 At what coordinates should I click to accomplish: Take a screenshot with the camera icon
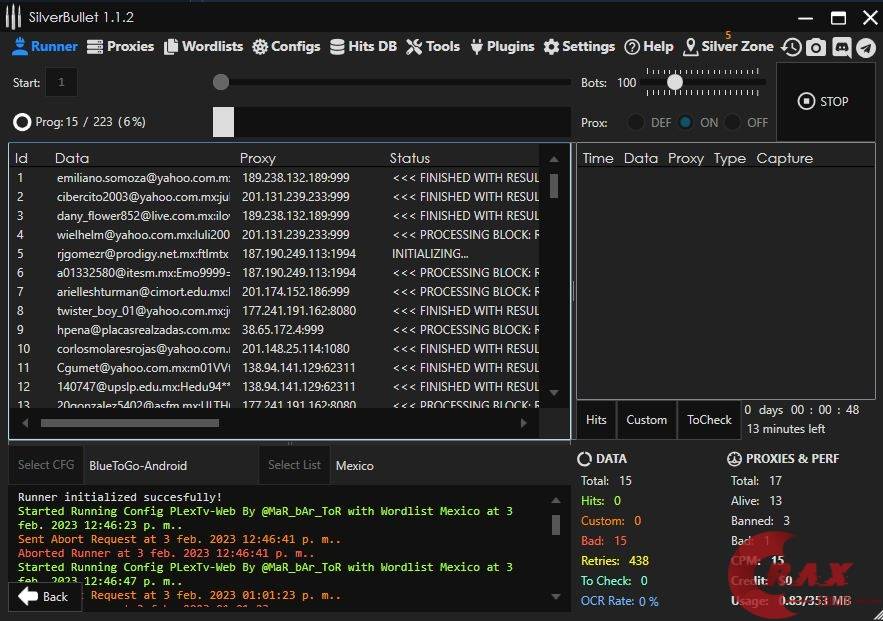[x=816, y=47]
